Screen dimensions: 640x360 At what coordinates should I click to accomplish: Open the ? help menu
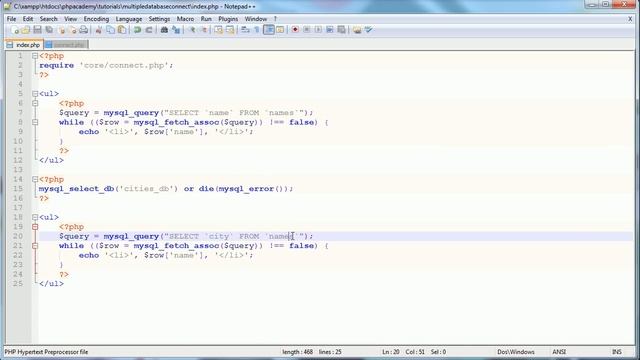click(276, 19)
